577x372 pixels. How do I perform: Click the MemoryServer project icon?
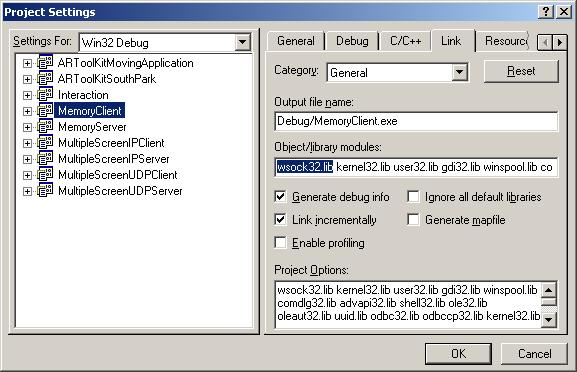(x=45, y=127)
